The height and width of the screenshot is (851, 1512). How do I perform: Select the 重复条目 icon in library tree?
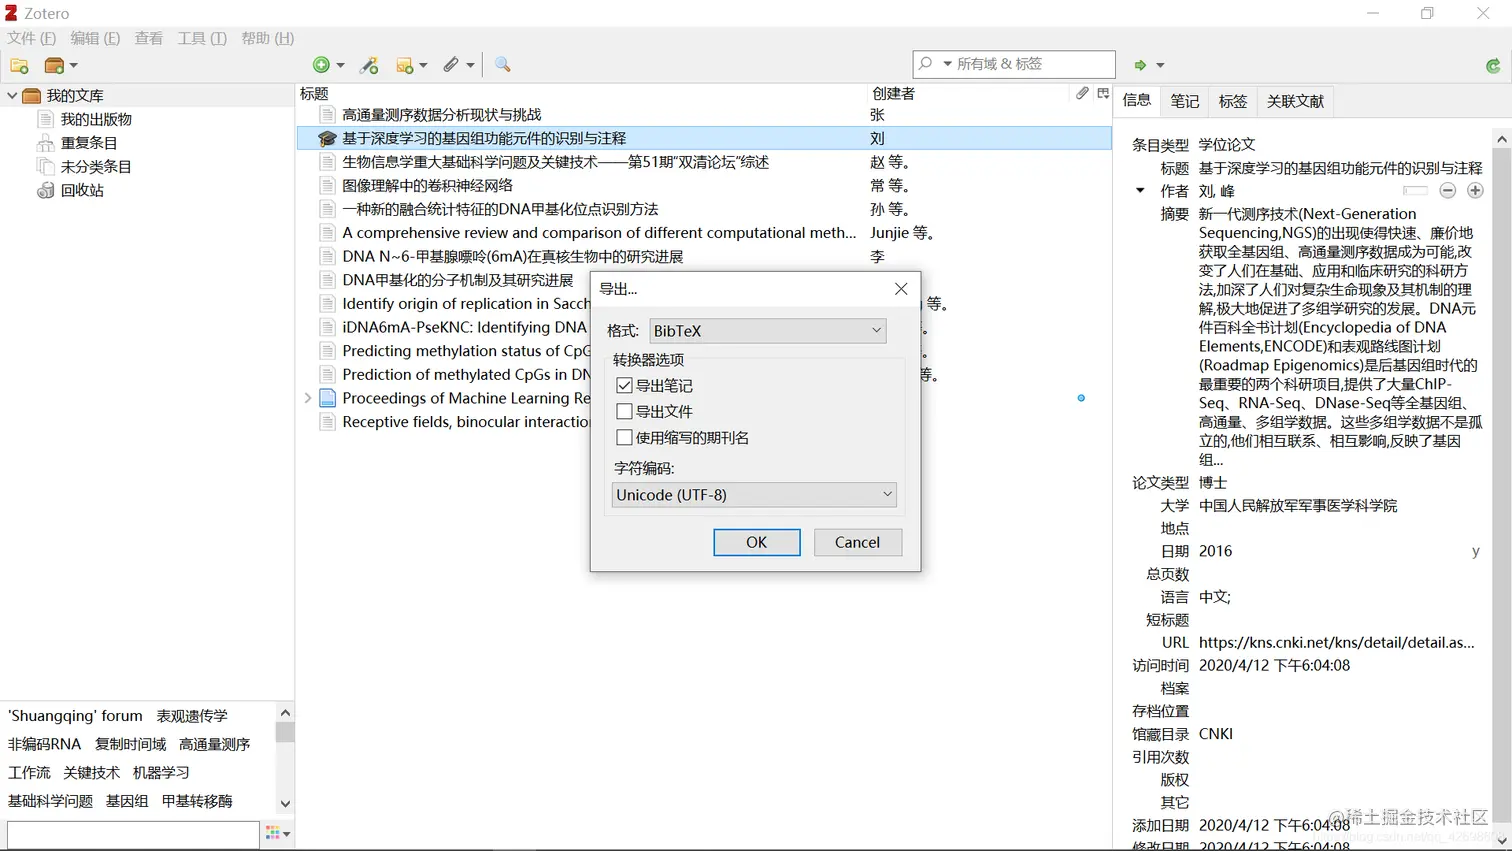pos(45,143)
